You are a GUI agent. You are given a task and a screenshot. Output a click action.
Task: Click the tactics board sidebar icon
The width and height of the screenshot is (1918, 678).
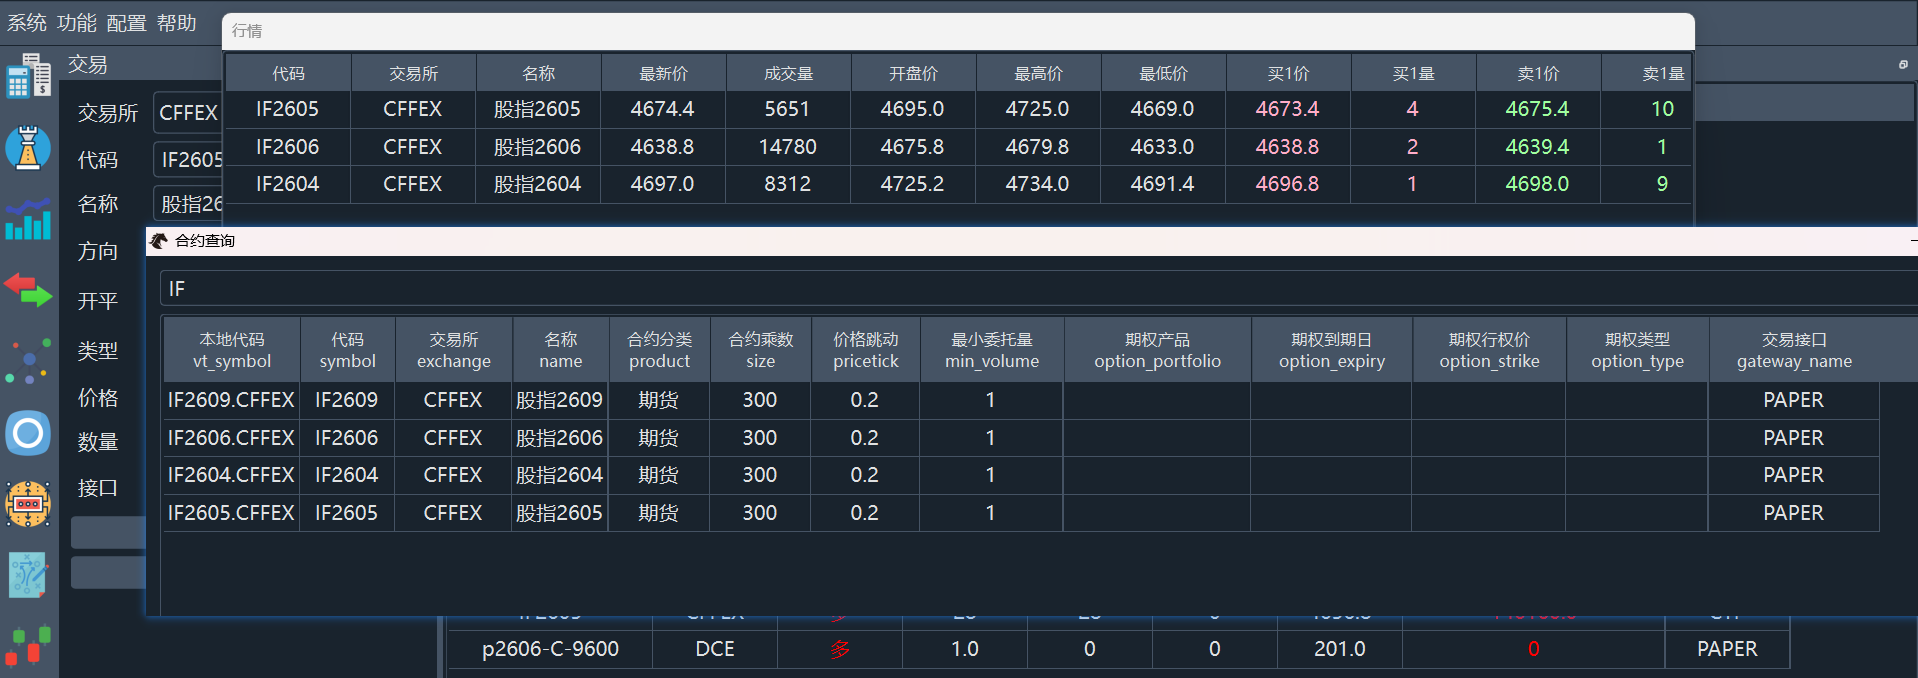[28, 575]
